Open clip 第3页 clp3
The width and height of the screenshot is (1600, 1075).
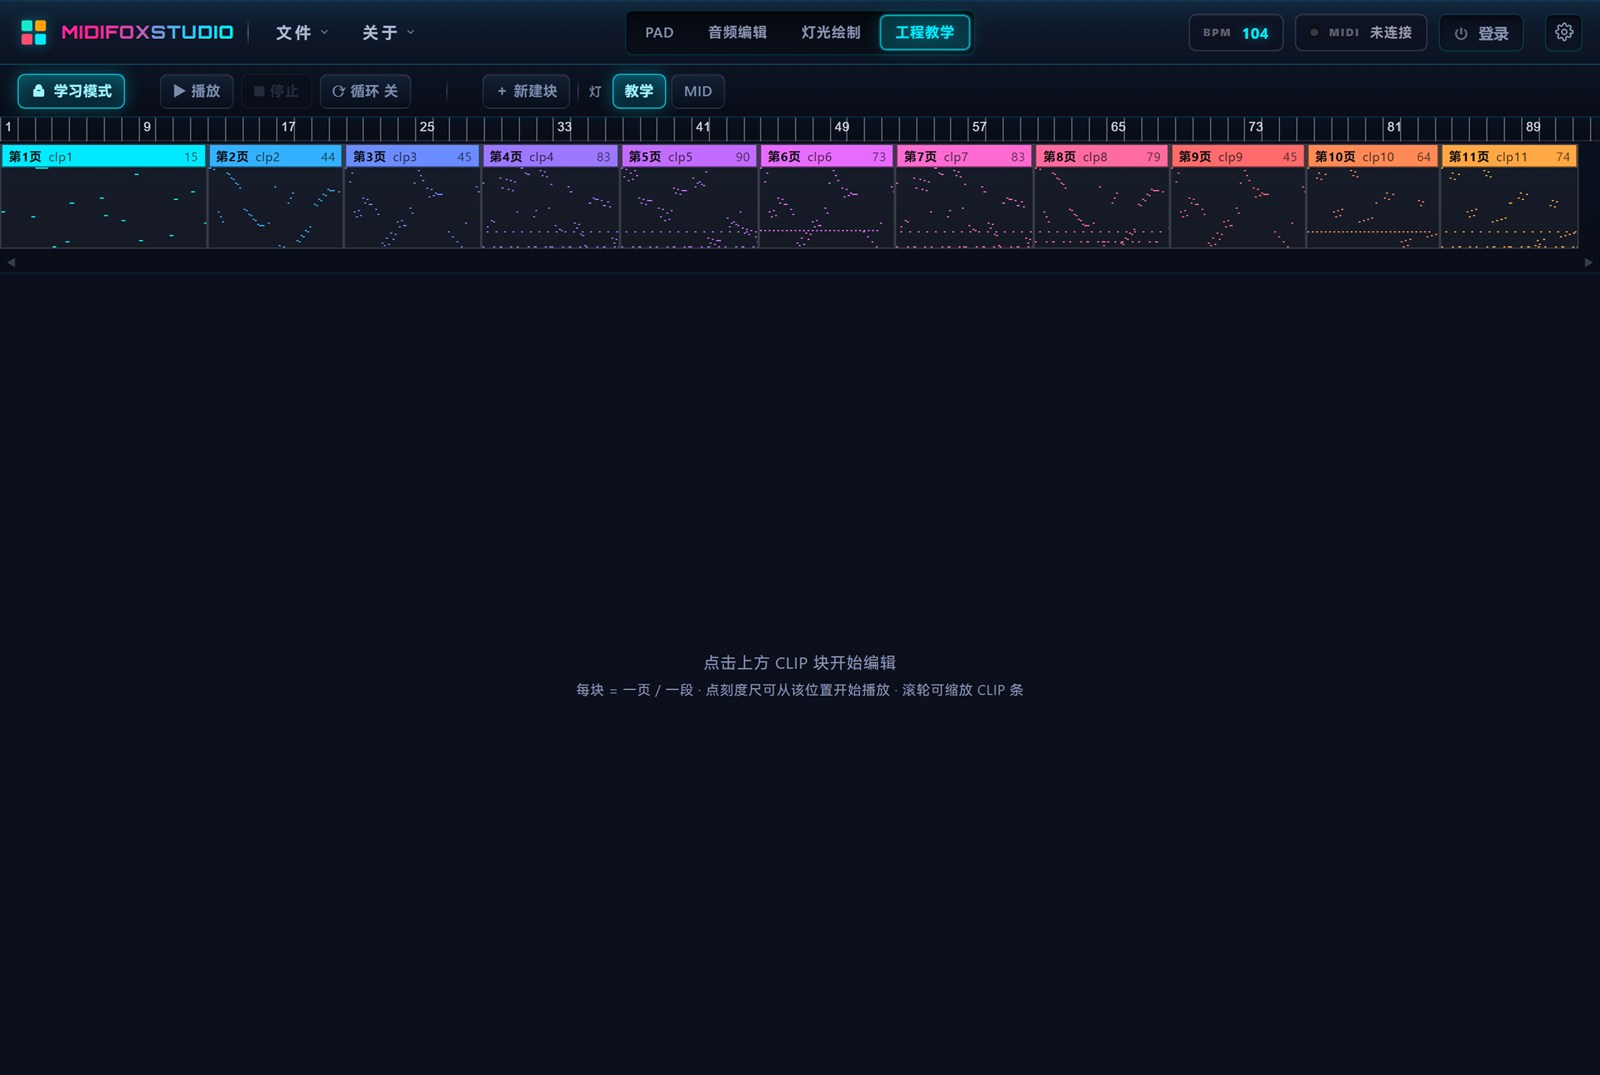pyautogui.click(x=412, y=196)
